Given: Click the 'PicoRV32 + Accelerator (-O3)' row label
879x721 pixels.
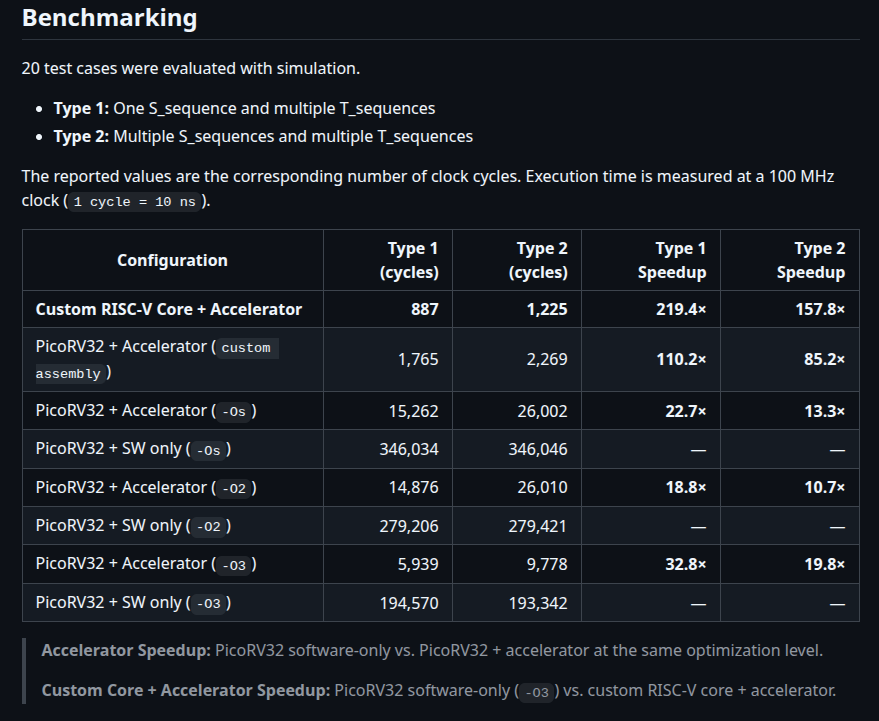Looking at the screenshot, I should point(146,564).
